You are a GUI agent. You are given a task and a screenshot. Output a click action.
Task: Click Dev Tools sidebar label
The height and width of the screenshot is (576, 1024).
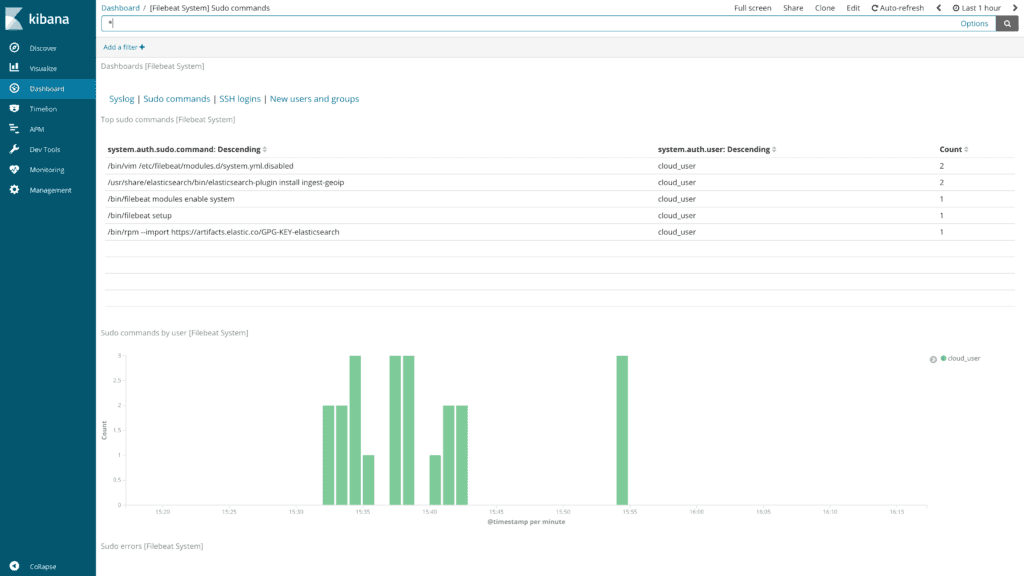[44, 150]
